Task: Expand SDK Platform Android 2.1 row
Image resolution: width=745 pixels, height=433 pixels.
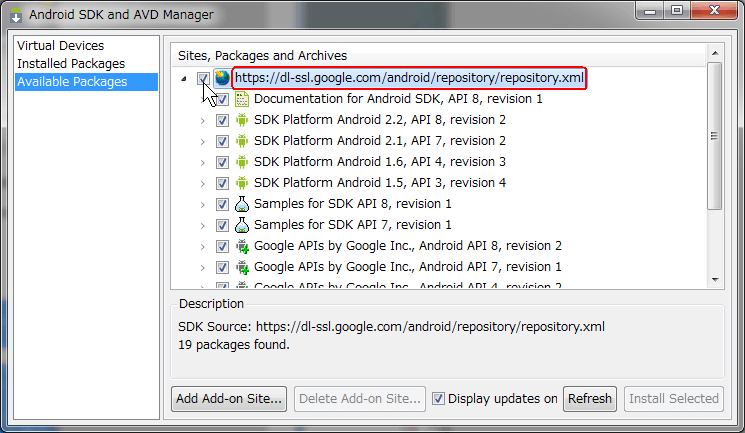Action: tap(202, 142)
